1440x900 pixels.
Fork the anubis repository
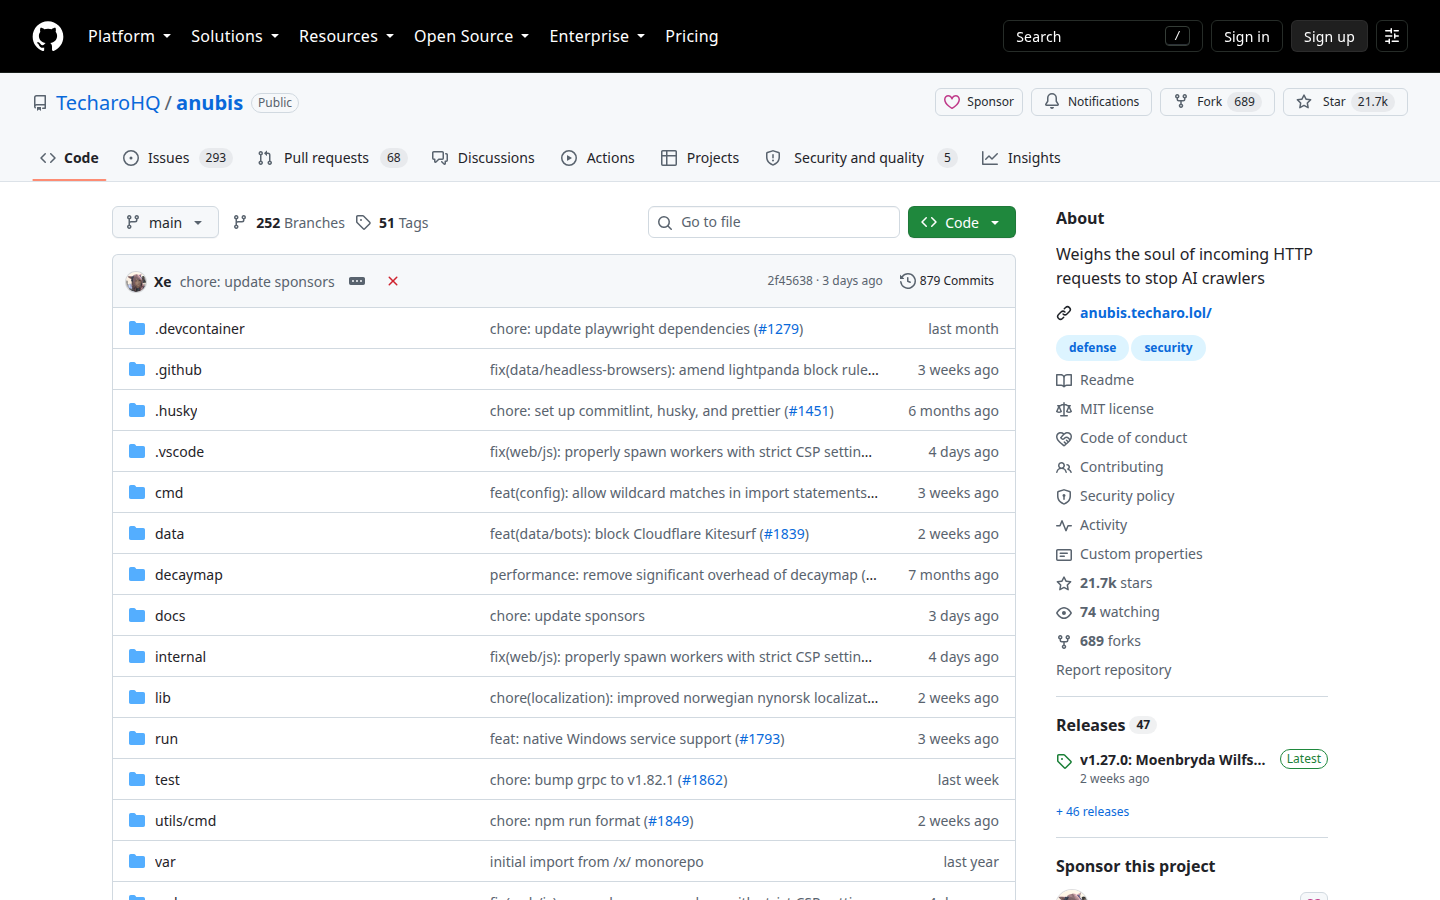click(1217, 102)
